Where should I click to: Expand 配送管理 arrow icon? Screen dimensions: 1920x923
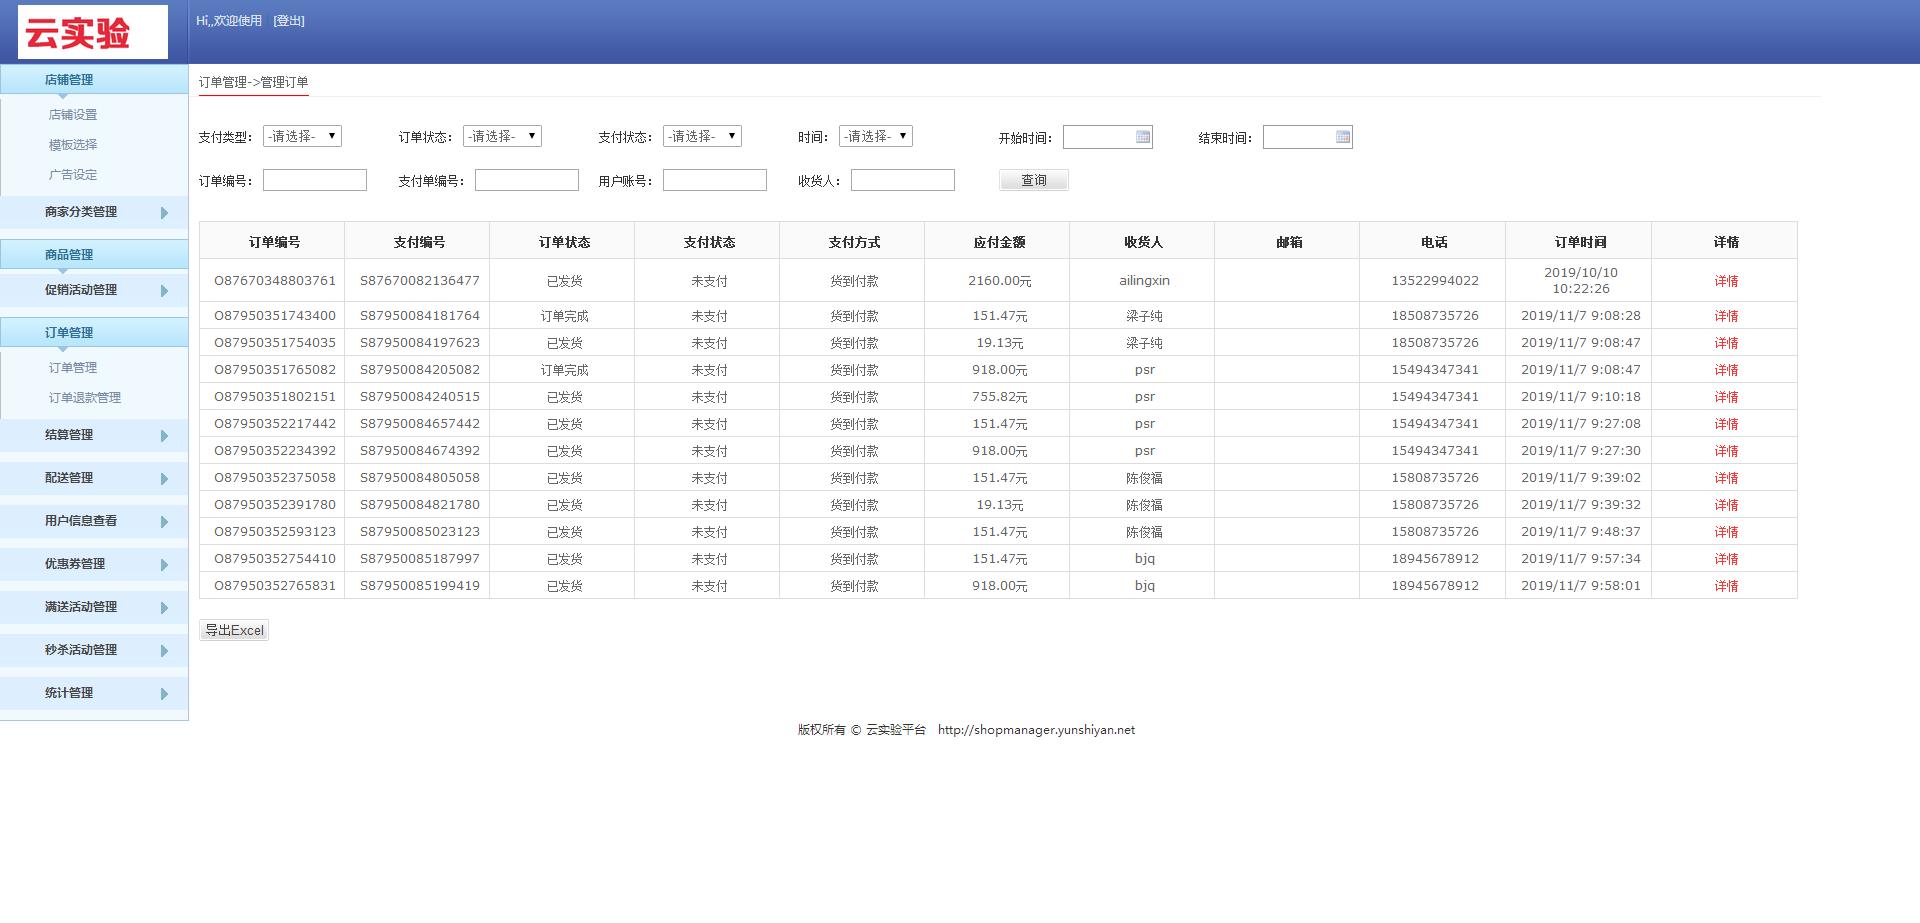[x=164, y=479]
